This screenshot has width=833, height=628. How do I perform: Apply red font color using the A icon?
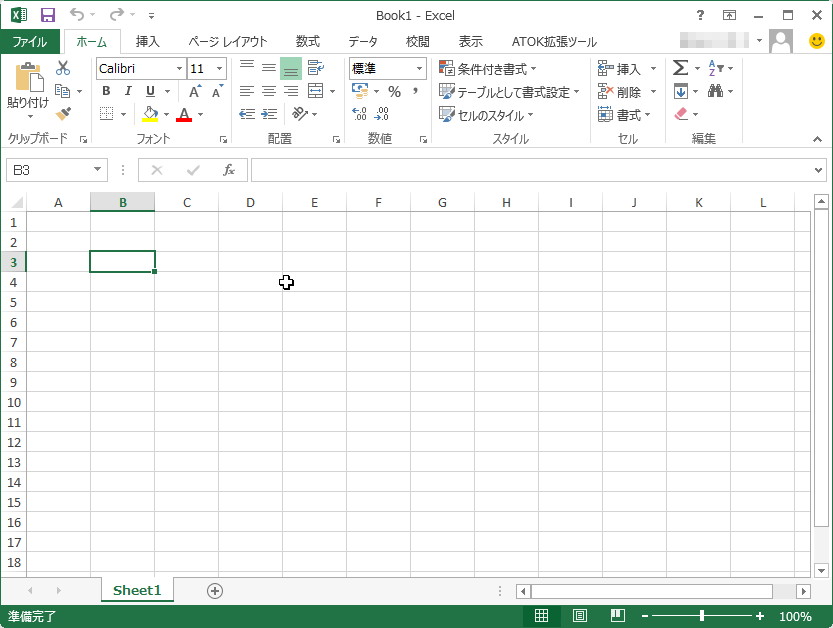click(x=183, y=113)
